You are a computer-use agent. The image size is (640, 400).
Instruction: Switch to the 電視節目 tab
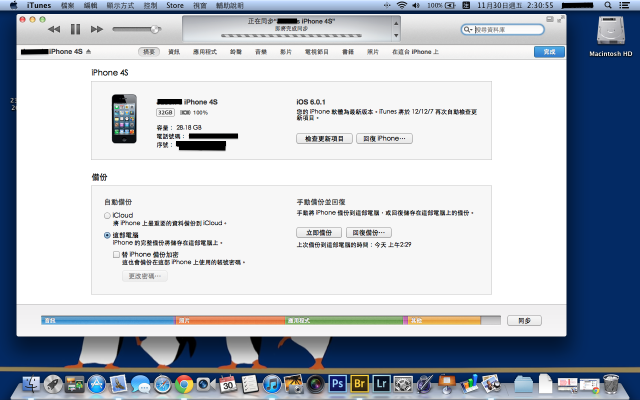tap(317, 52)
